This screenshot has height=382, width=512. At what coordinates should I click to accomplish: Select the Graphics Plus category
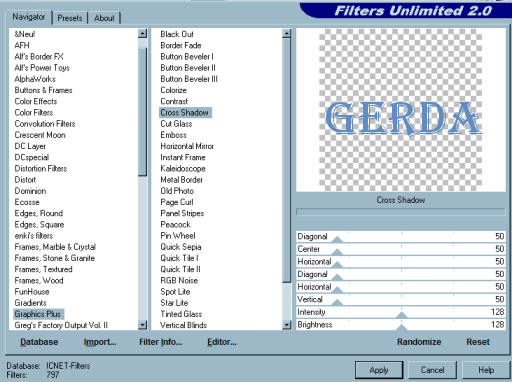point(38,314)
